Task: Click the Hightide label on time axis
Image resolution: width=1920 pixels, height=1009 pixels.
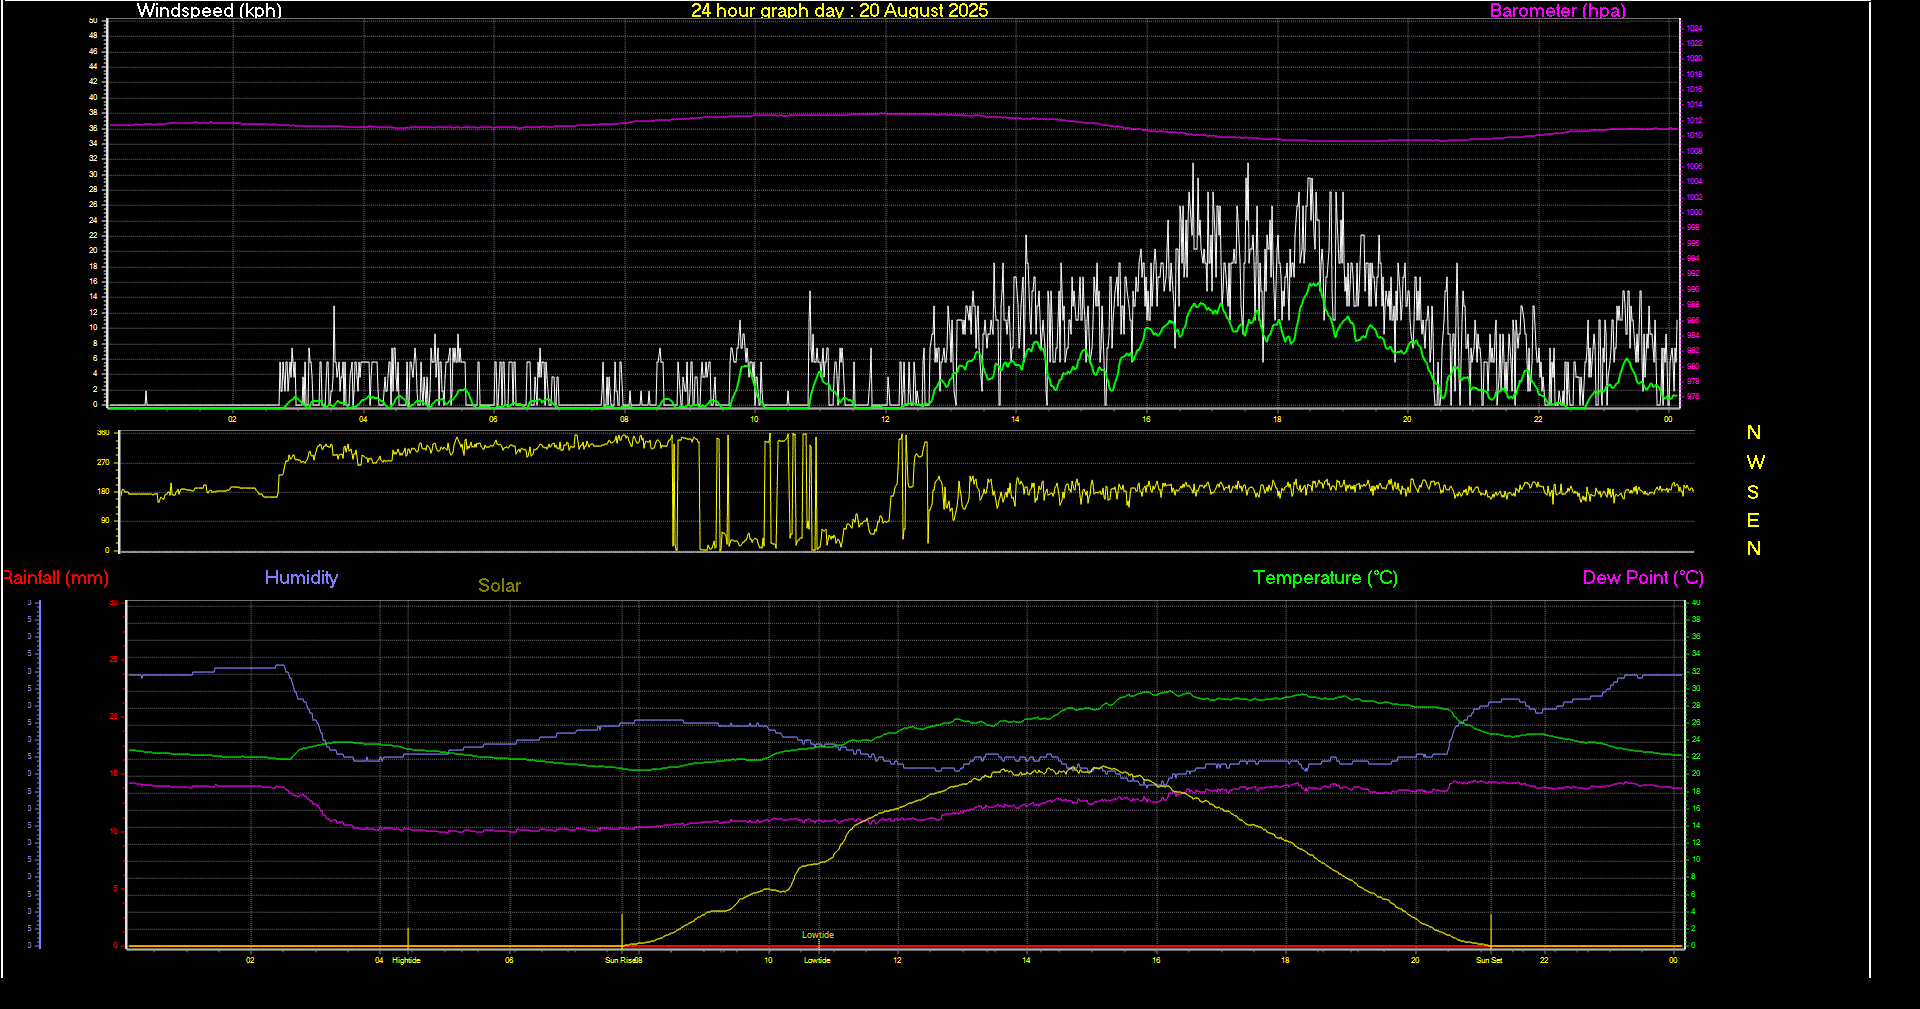Action: tap(406, 960)
